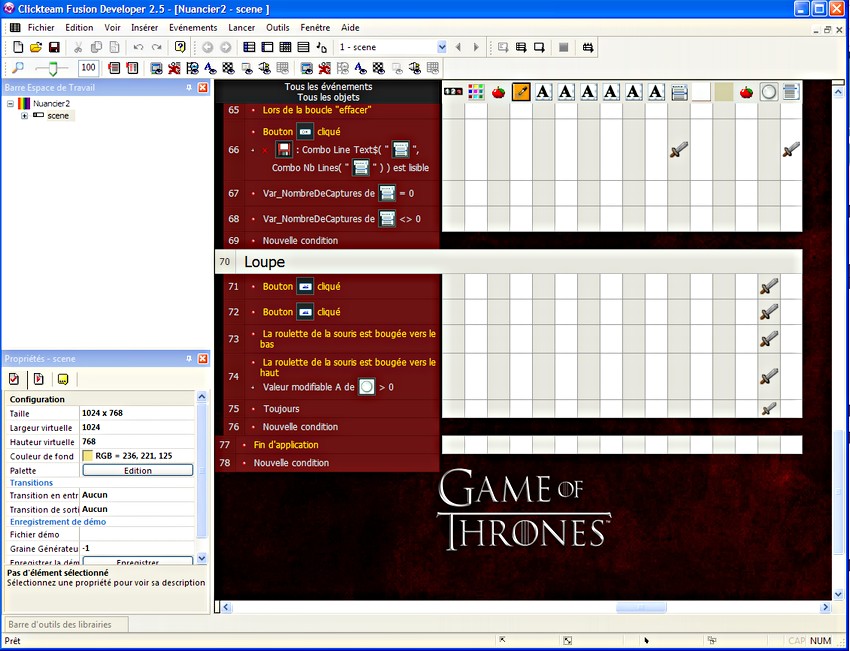Save the application with the floppy disk icon
The width and height of the screenshot is (850, 651).
[54, 47]
